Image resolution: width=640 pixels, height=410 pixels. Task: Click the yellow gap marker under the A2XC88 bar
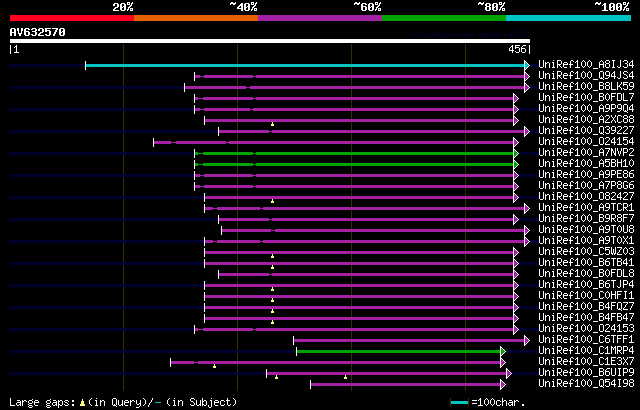point(272,124)
